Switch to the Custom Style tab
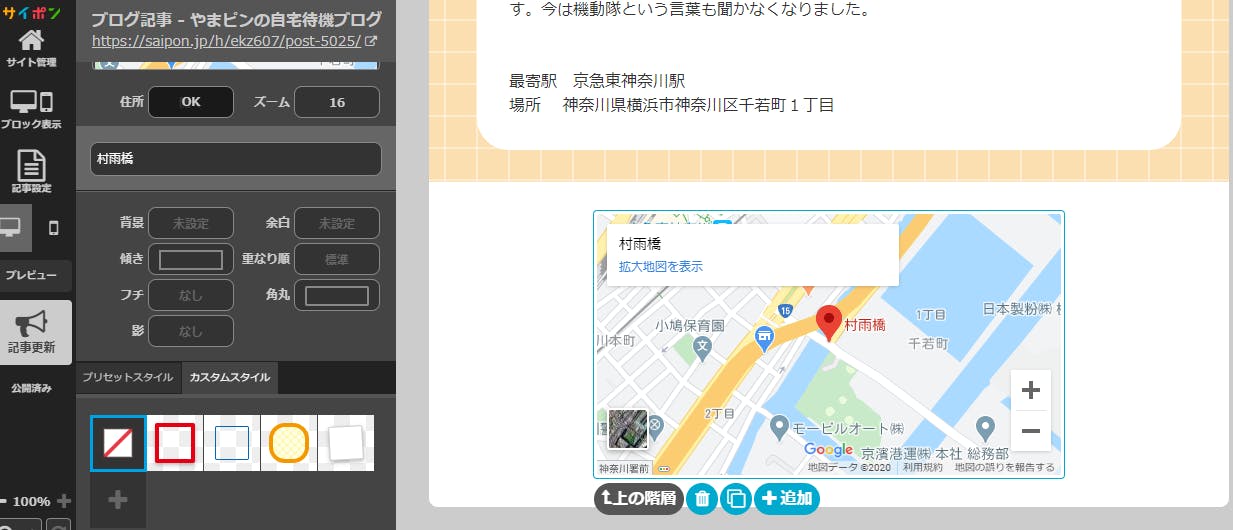The width and height of the screenshot is (1233, 530). pyautogui.click(x=230, y=378)
